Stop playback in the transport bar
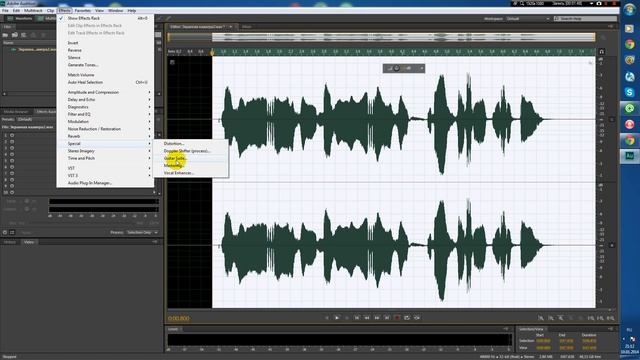Screen dimensions: 640x360 coord(327,318)
